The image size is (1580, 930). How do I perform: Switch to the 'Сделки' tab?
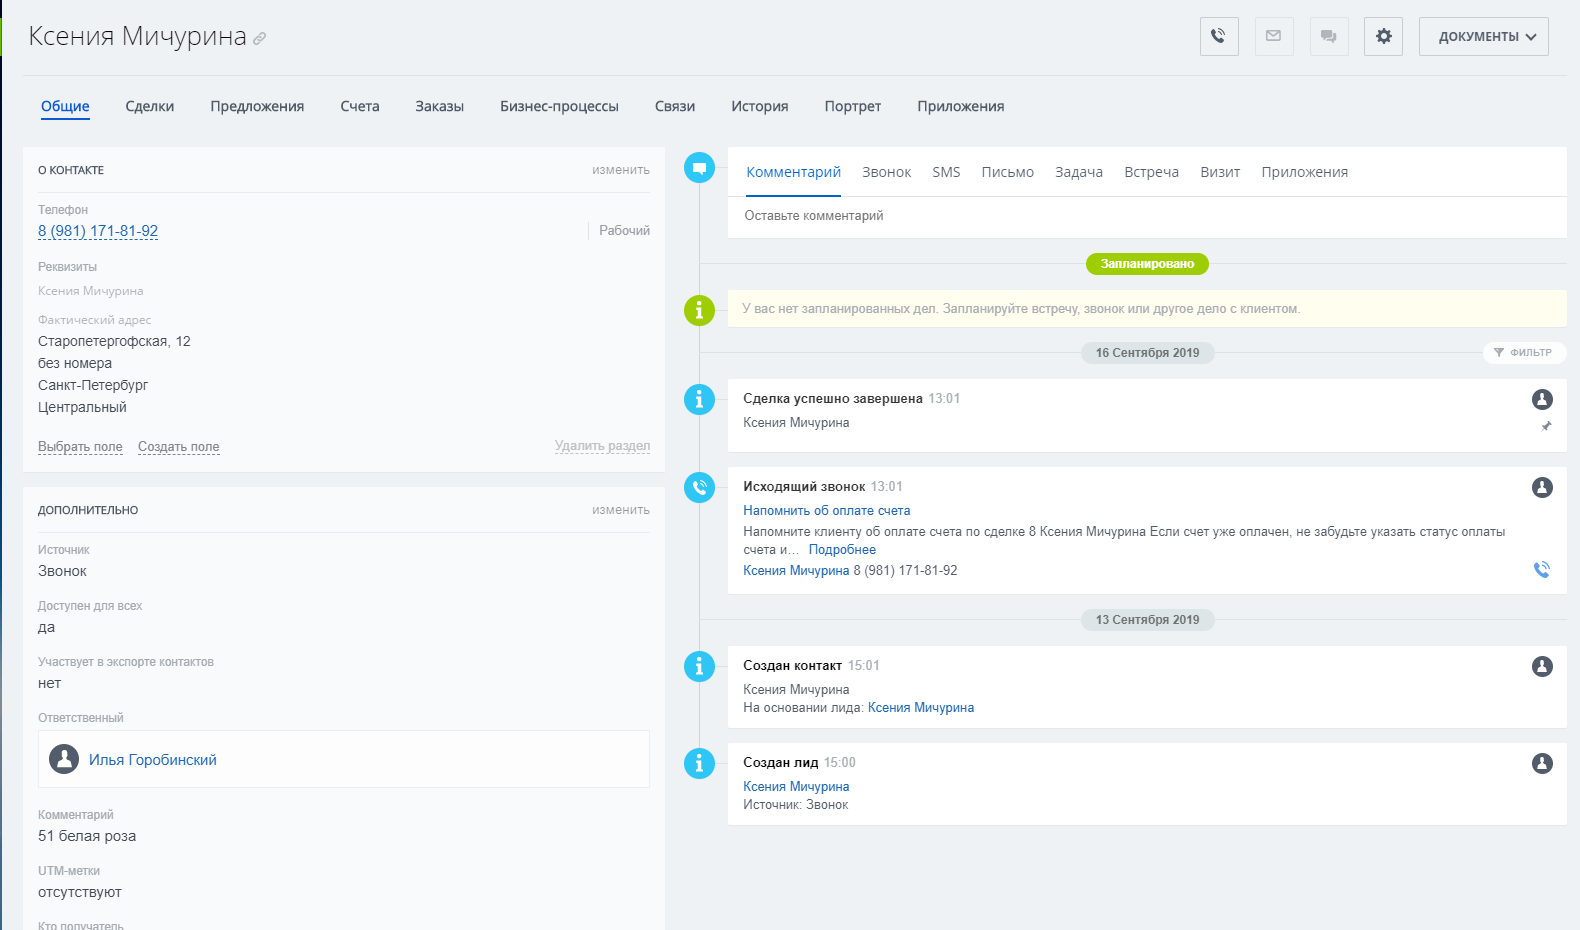pos(150,106)
